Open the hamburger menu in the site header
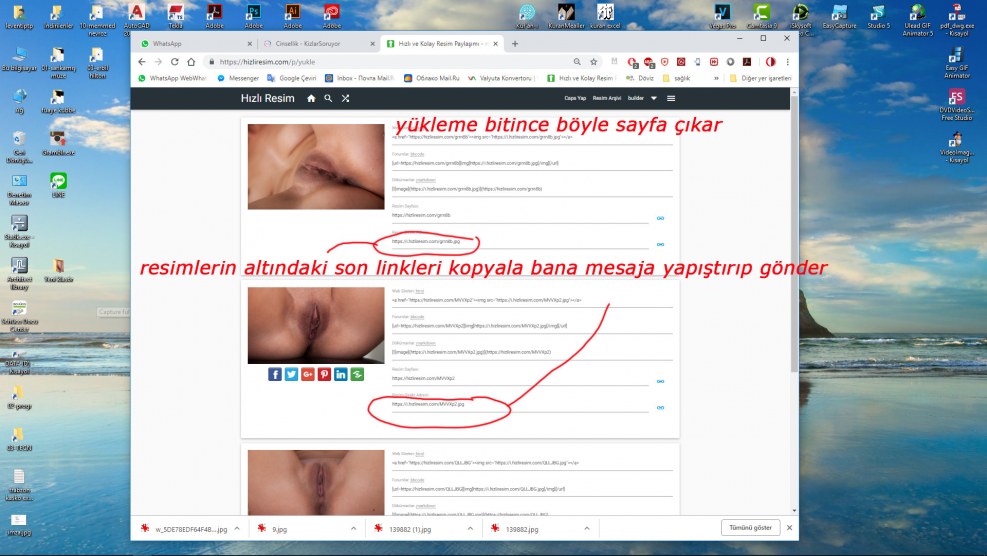This screenshot has width=987, height=556. pos(671,99)
